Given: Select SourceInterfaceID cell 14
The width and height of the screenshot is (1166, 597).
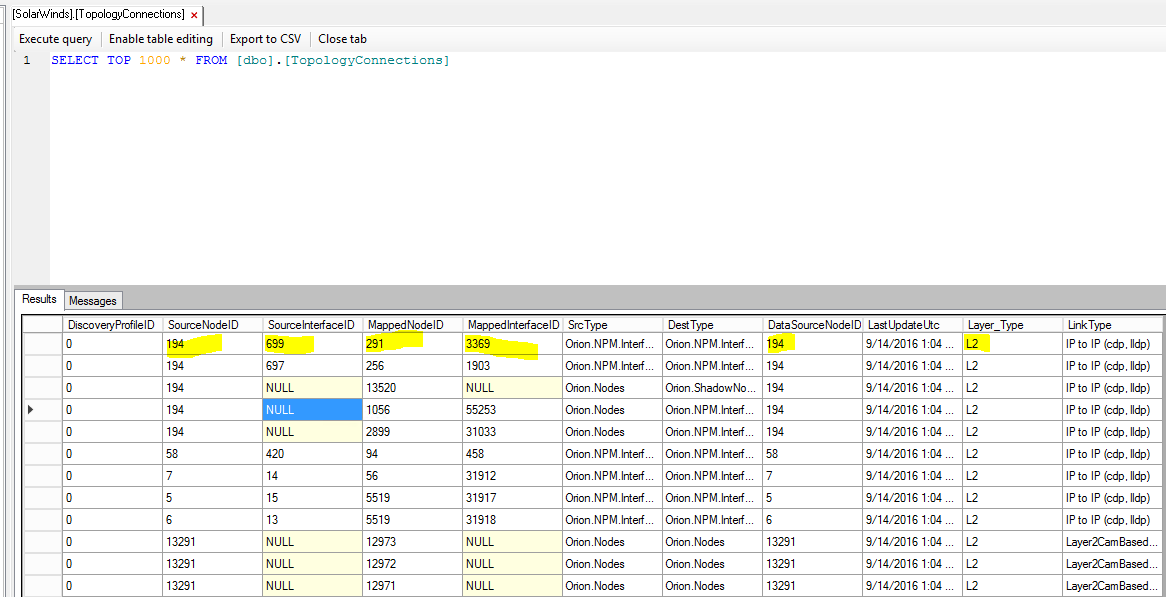Looking at the screenshot, I should click(313, 476).
